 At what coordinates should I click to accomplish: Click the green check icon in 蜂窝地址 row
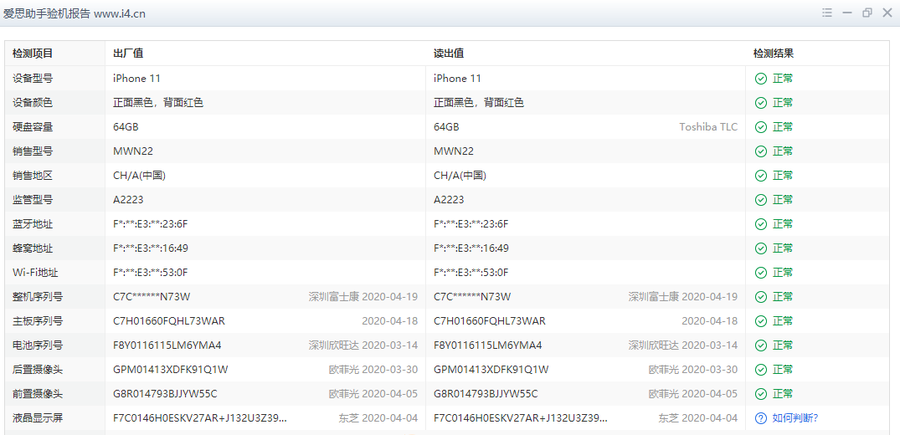pyautogui.click(x=761, y=248)
